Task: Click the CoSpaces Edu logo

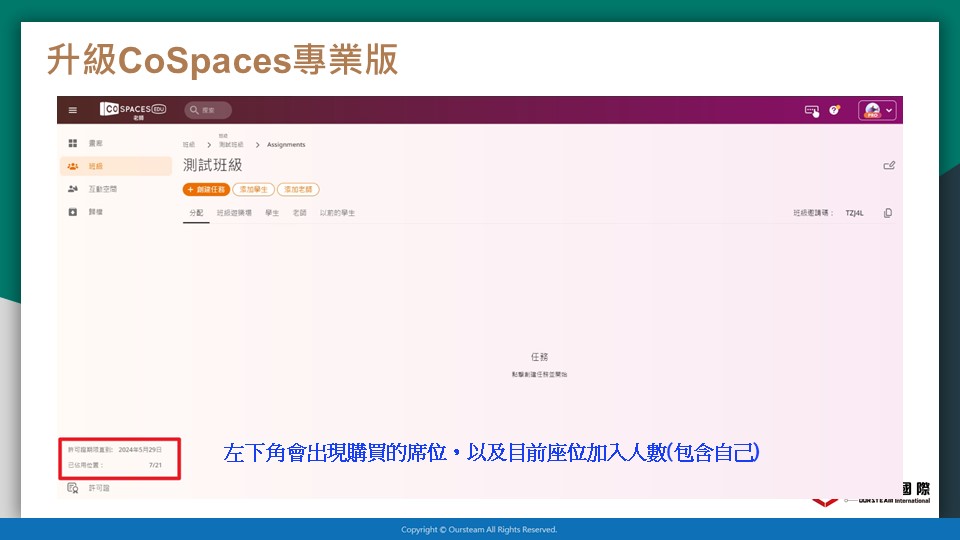Action: [133, 110]
